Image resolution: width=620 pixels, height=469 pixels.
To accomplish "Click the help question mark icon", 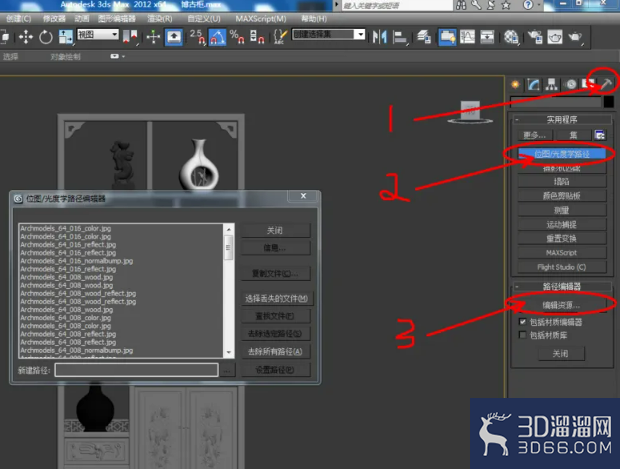I will point(528,5).
